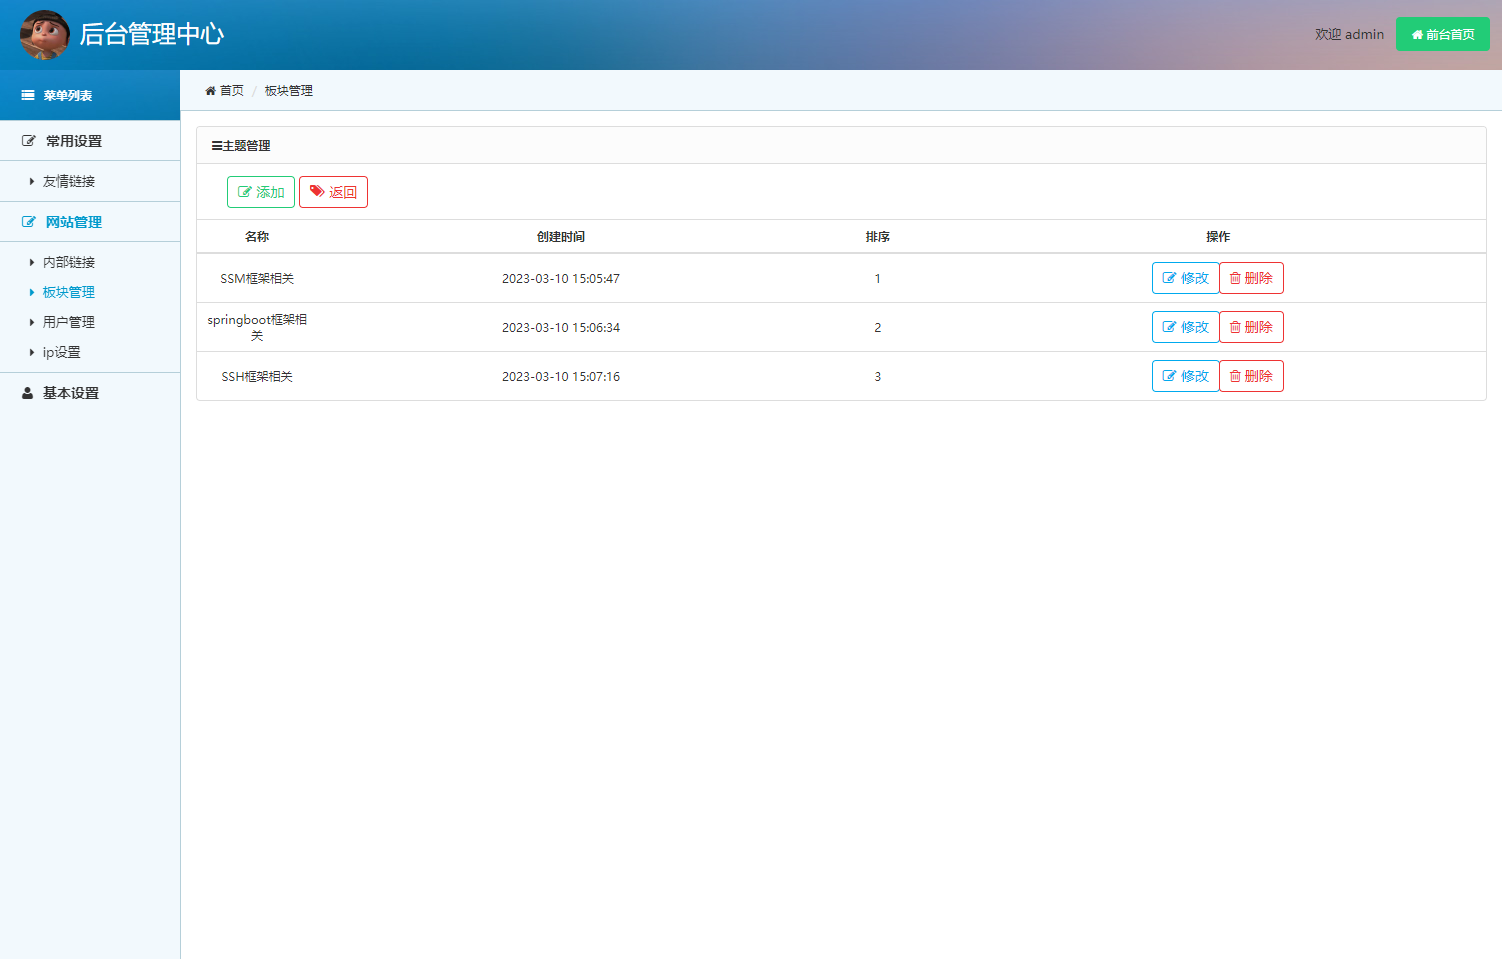Click the 欢迎 admin text
1502x959 pixels.
[1349, 34]
